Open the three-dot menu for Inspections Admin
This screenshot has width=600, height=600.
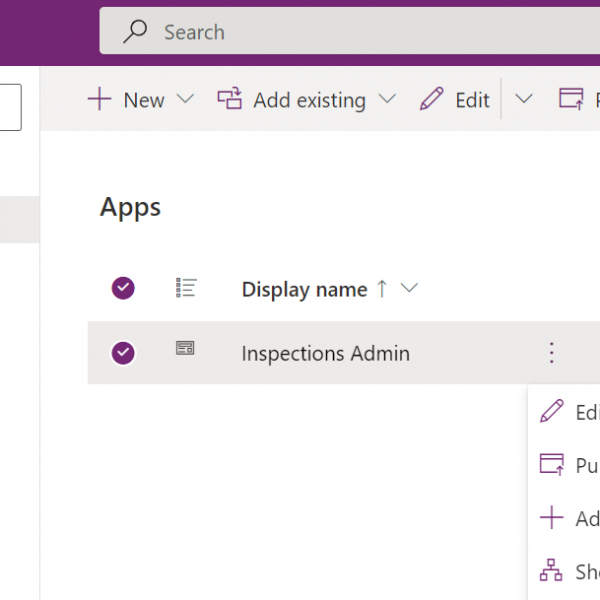click(x=551, y=352)
